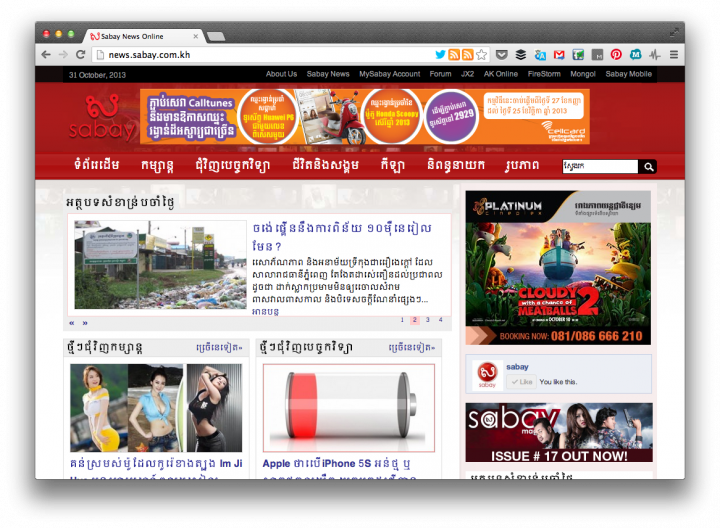The width and height of the screenshot is (720, 528).
Task: Open the Sabay News top link
Action: click(x=328, y=74)
